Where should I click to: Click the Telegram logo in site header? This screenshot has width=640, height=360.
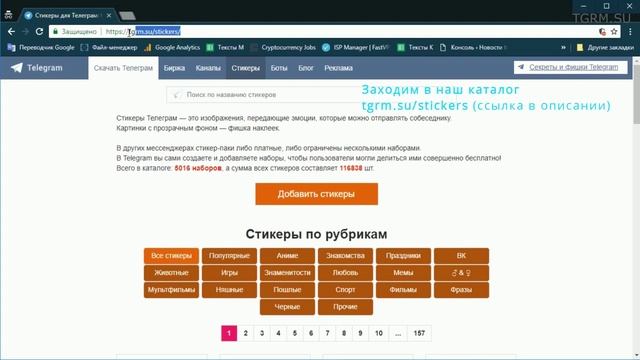point(37,68)
